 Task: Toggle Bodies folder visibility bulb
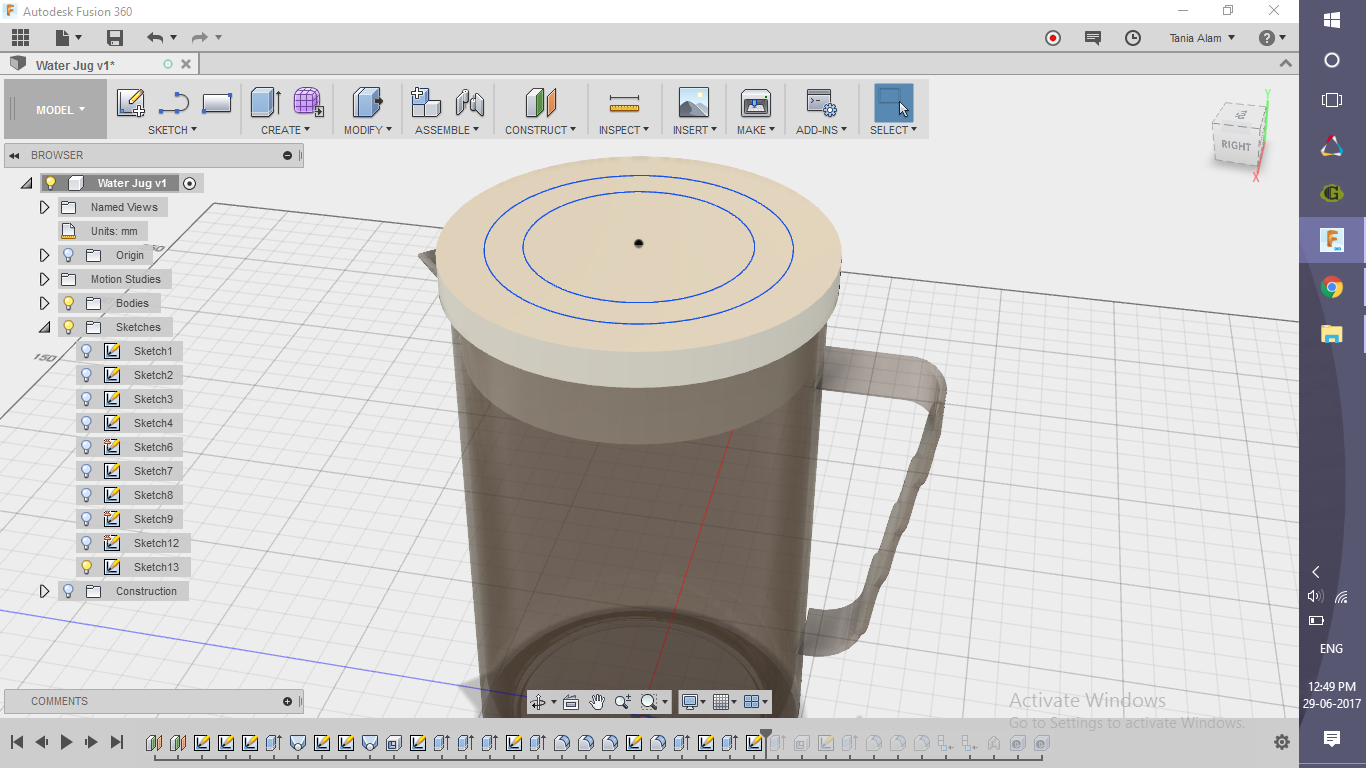69,303
